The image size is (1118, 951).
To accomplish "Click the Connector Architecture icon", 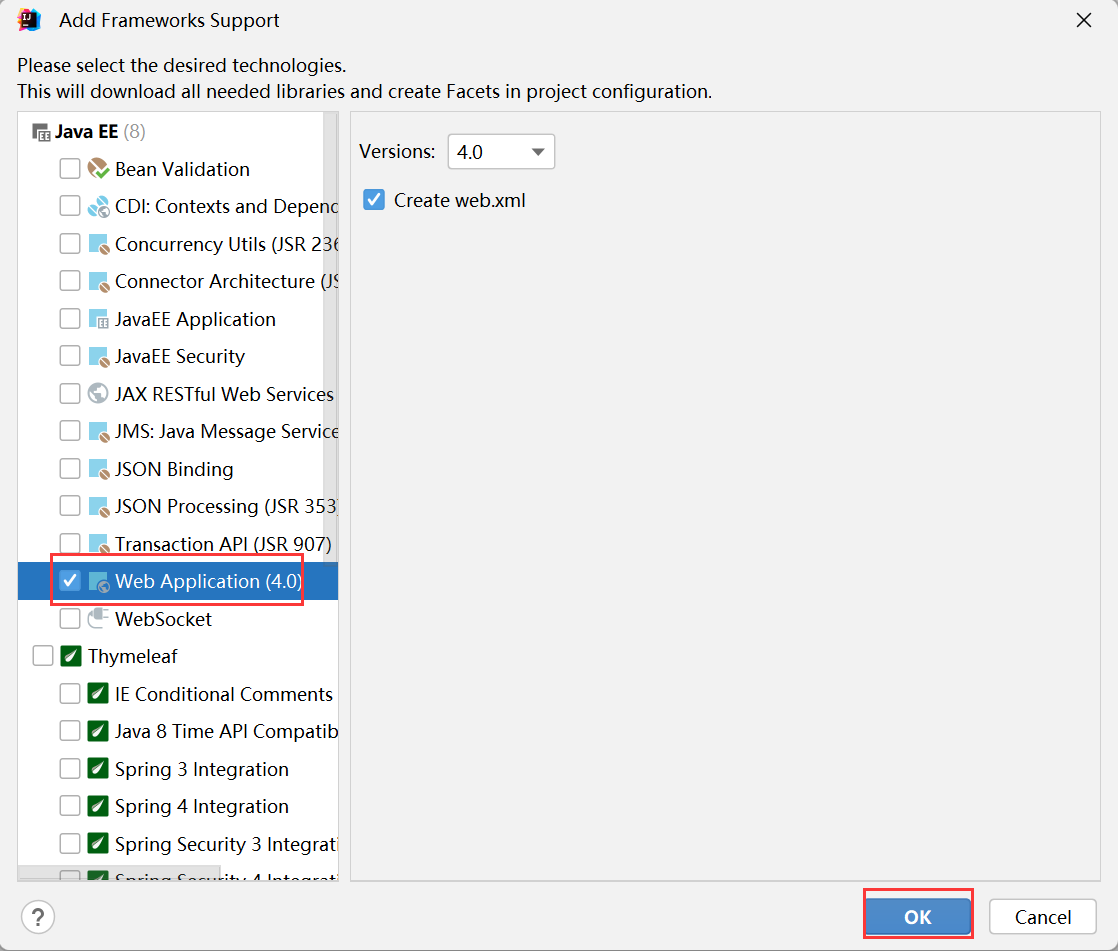I will [x=98, y=282].
